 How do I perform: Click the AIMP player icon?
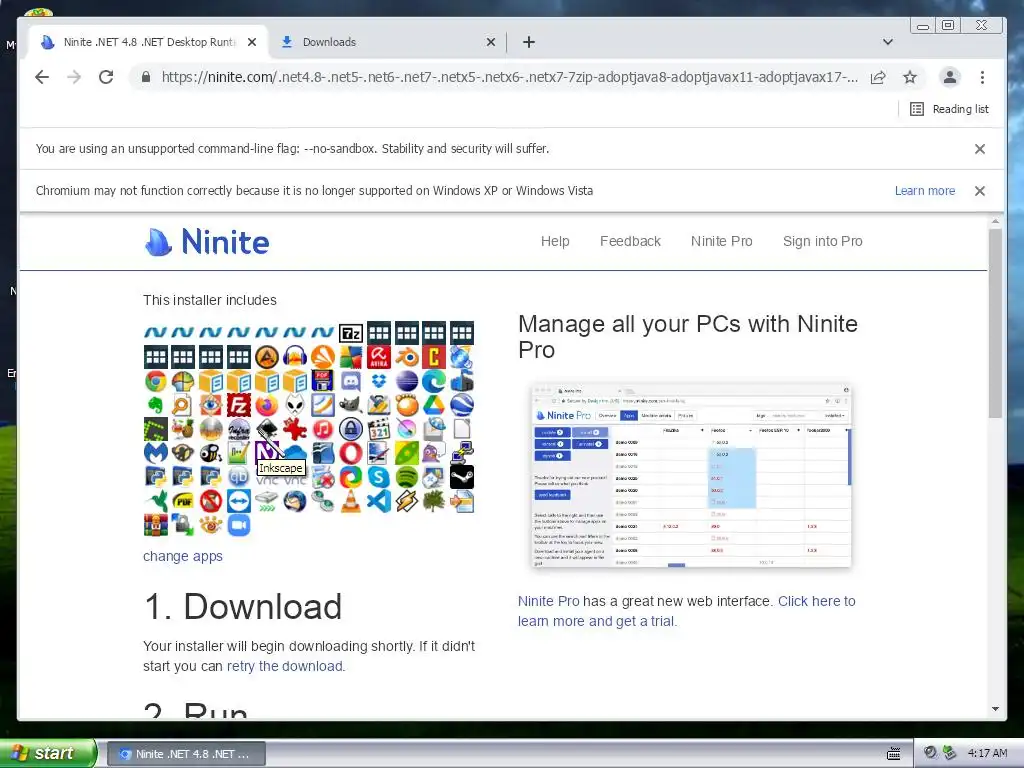(x=266, y=357)
